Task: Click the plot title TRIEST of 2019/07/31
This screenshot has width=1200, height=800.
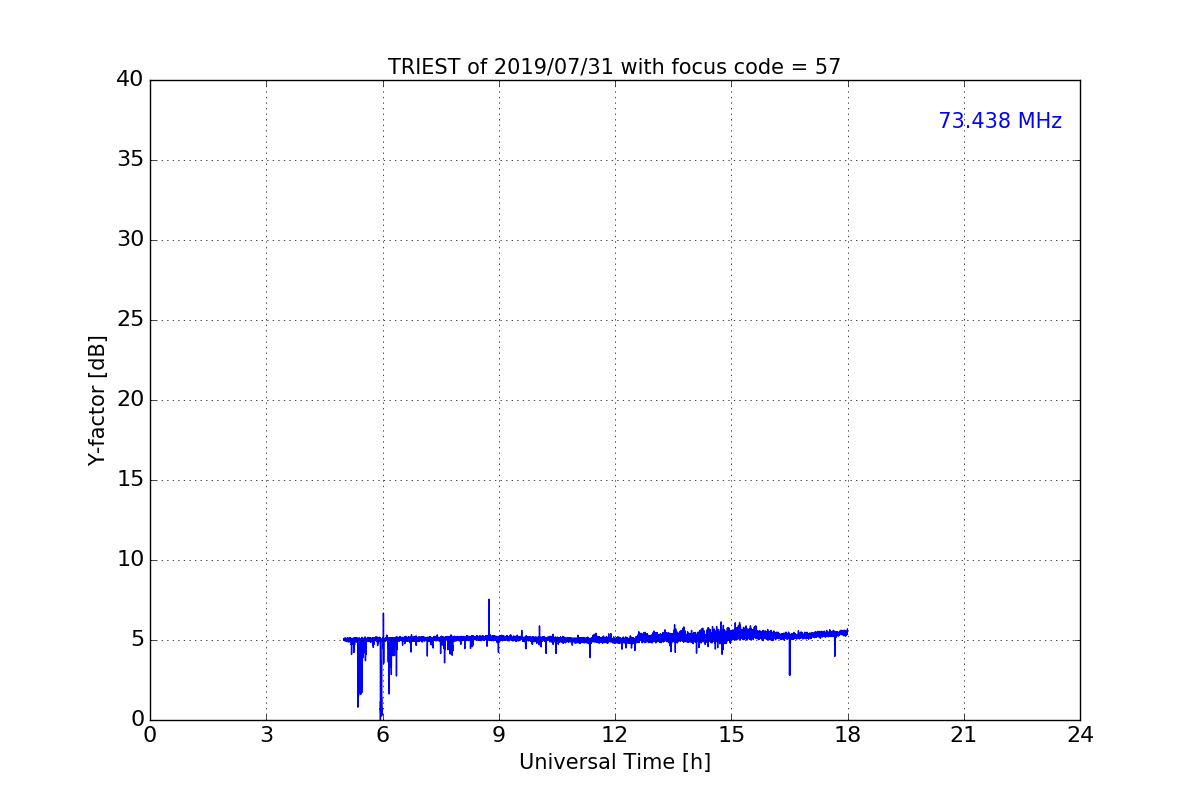Action: [x=614, y=67]
